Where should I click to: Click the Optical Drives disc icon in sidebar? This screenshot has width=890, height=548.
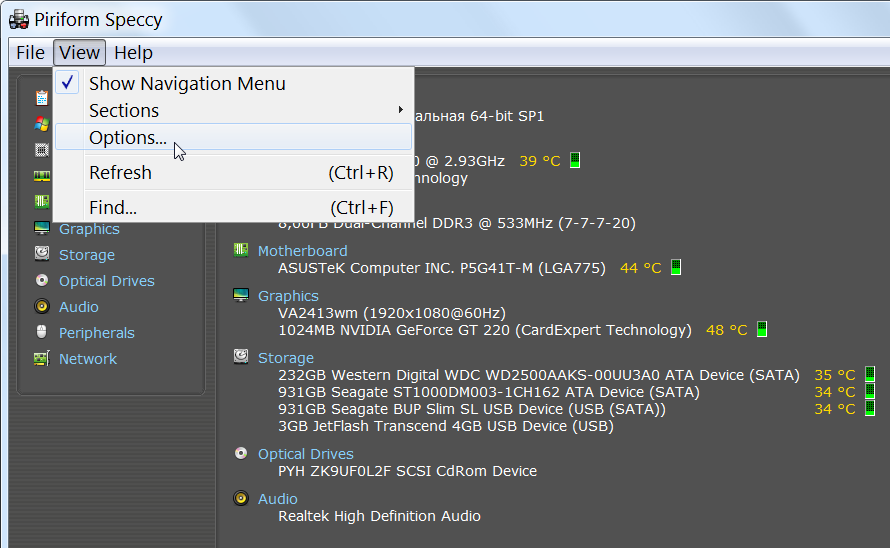pyautogui.click(x=42, y=280)
